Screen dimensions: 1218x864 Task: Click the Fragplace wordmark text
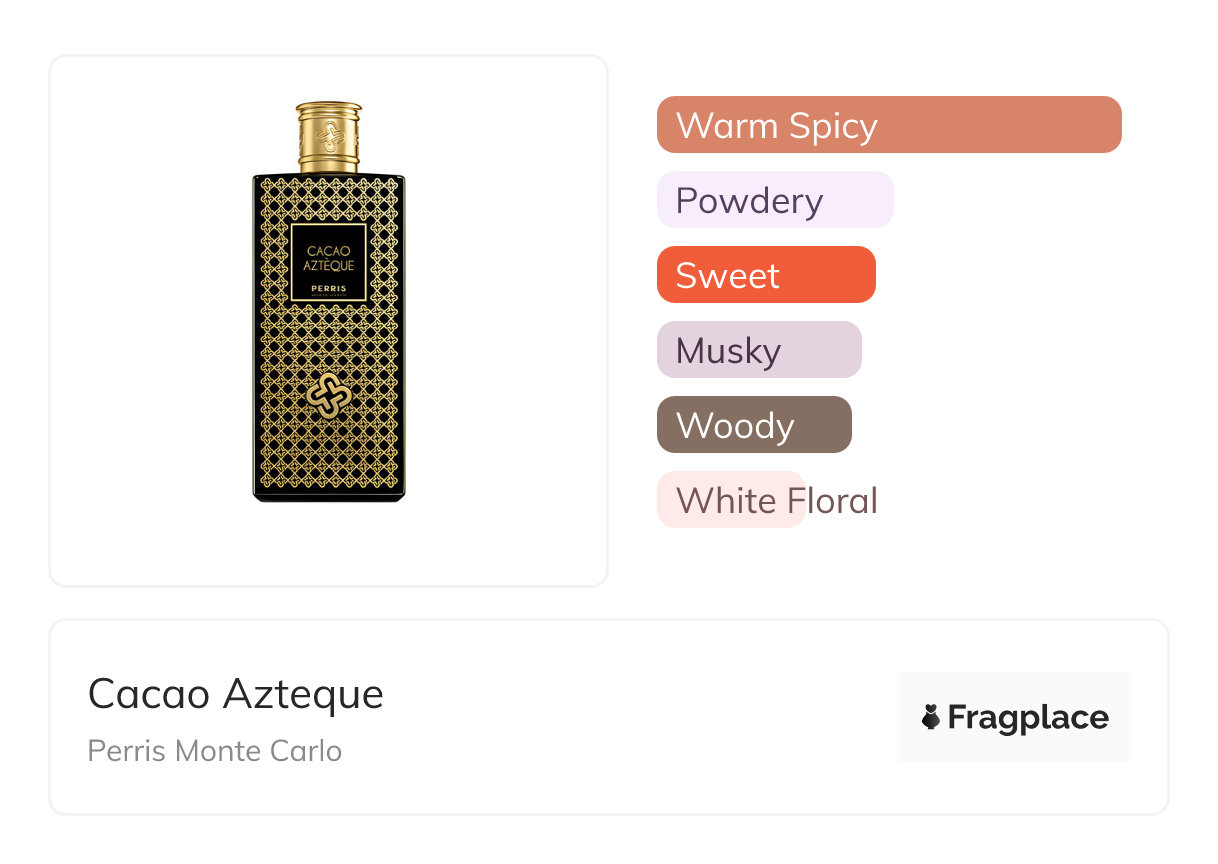[1028, 717]
